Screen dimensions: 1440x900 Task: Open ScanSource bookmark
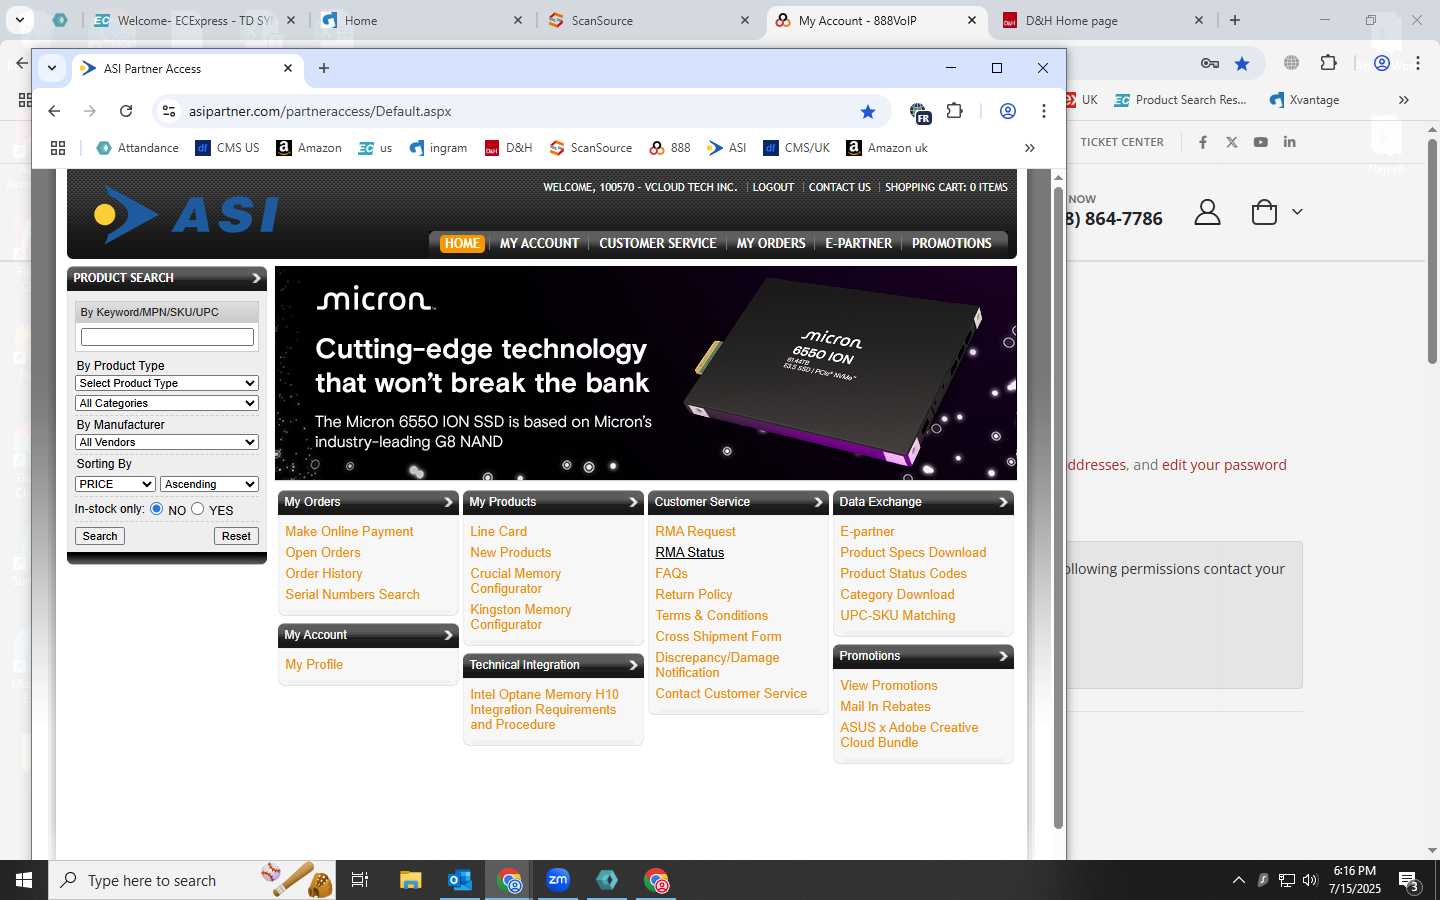point(591,148)
